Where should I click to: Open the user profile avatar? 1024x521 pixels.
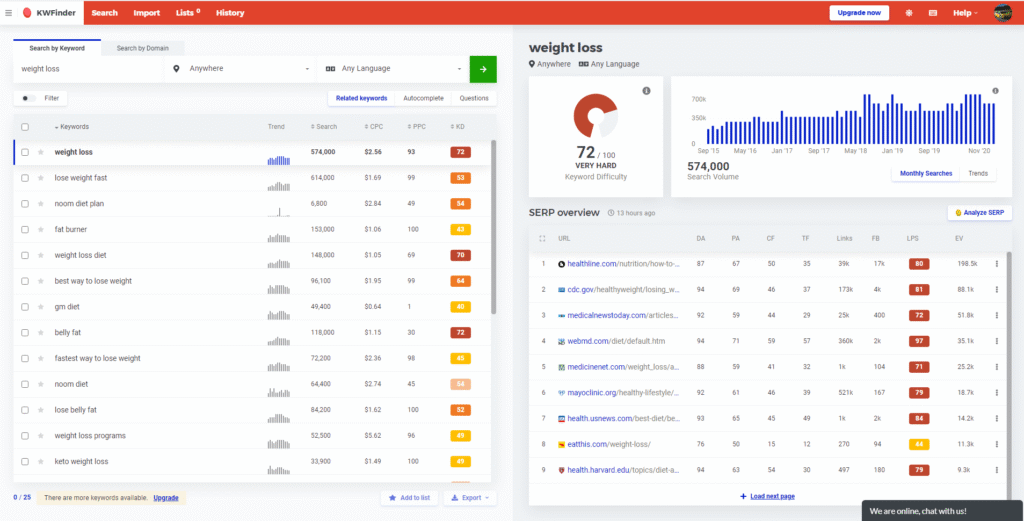pyautogui.click(x=1002, y=13)
